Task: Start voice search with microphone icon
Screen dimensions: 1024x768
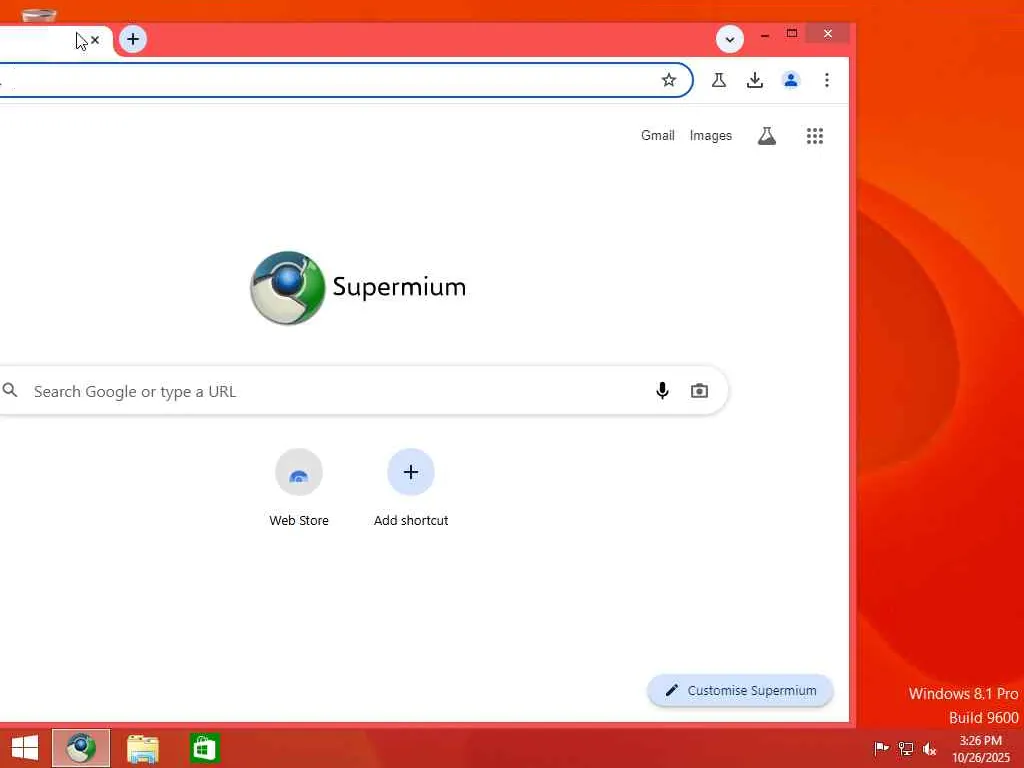Action: point(662,391)
